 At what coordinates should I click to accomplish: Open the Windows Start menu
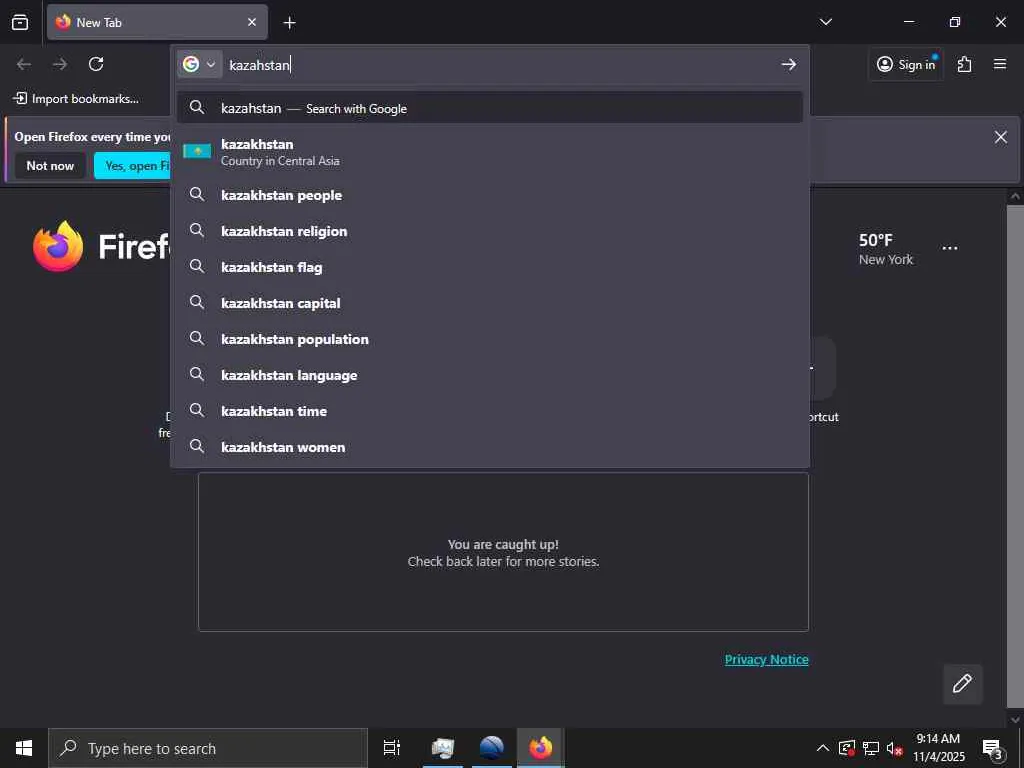[x=24, y=748]
